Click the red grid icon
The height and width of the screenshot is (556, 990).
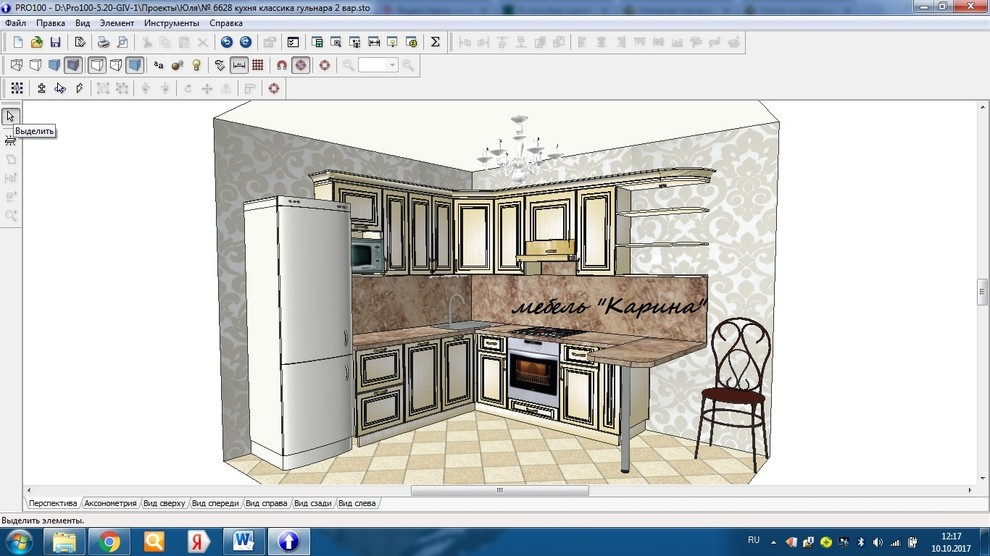pos(258,65)
